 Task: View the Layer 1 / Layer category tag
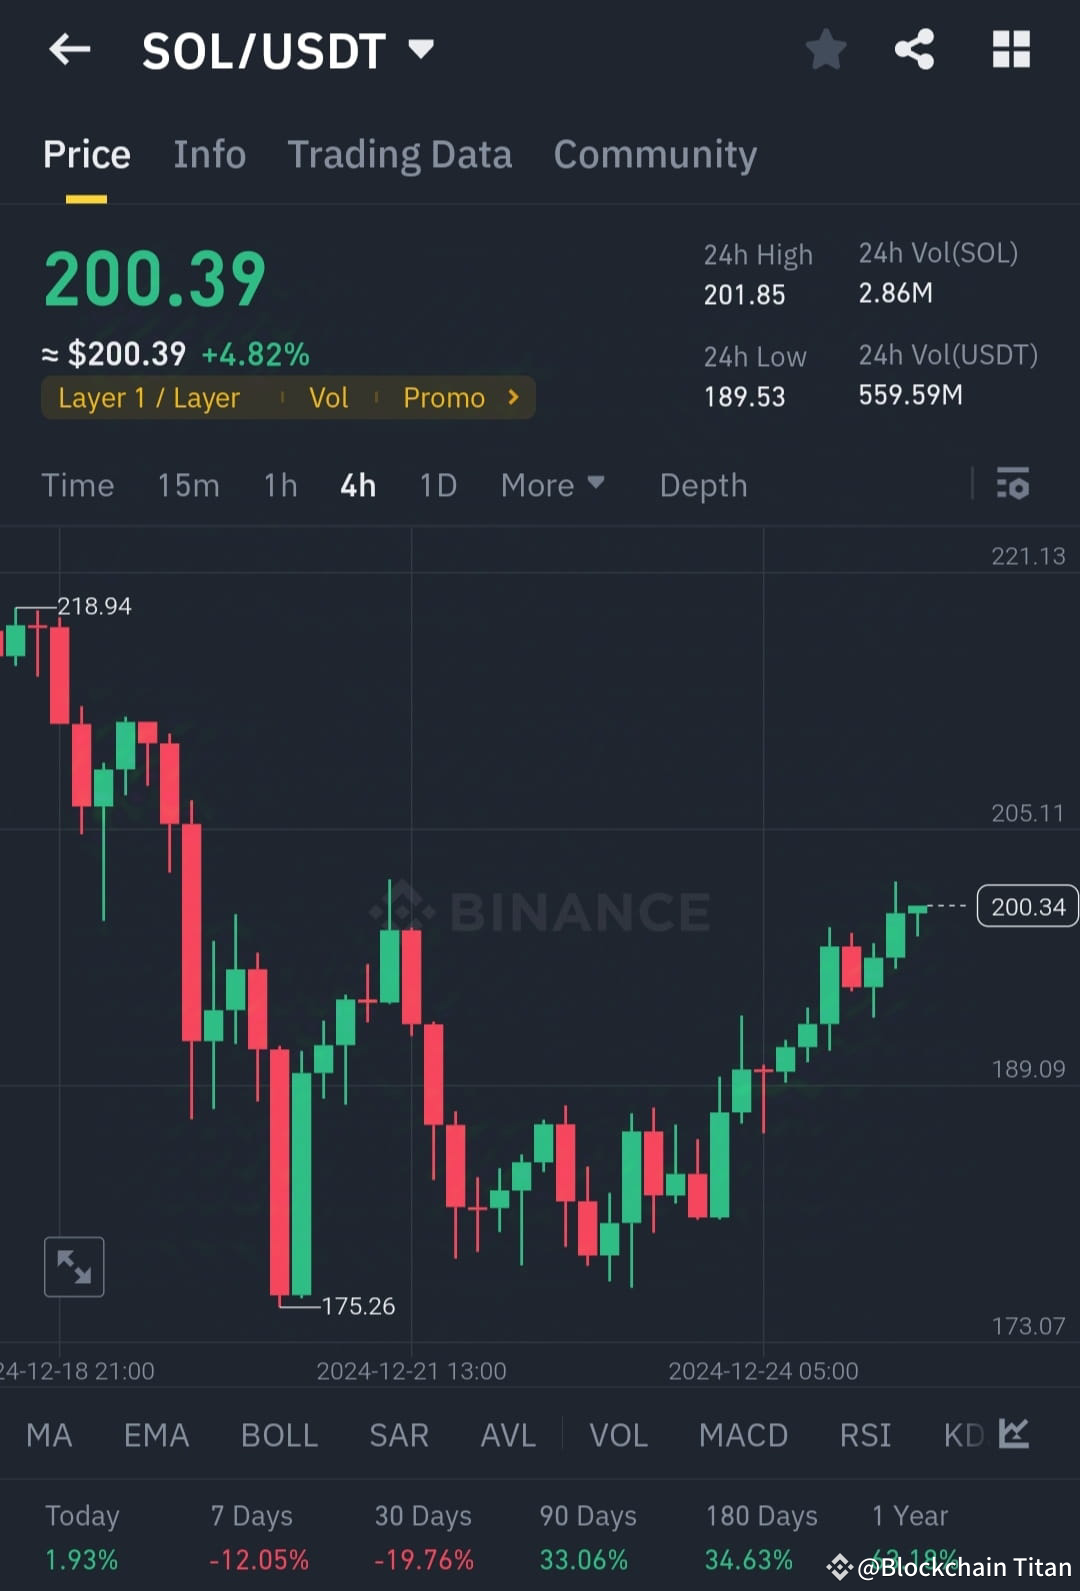tap(148, 397)
